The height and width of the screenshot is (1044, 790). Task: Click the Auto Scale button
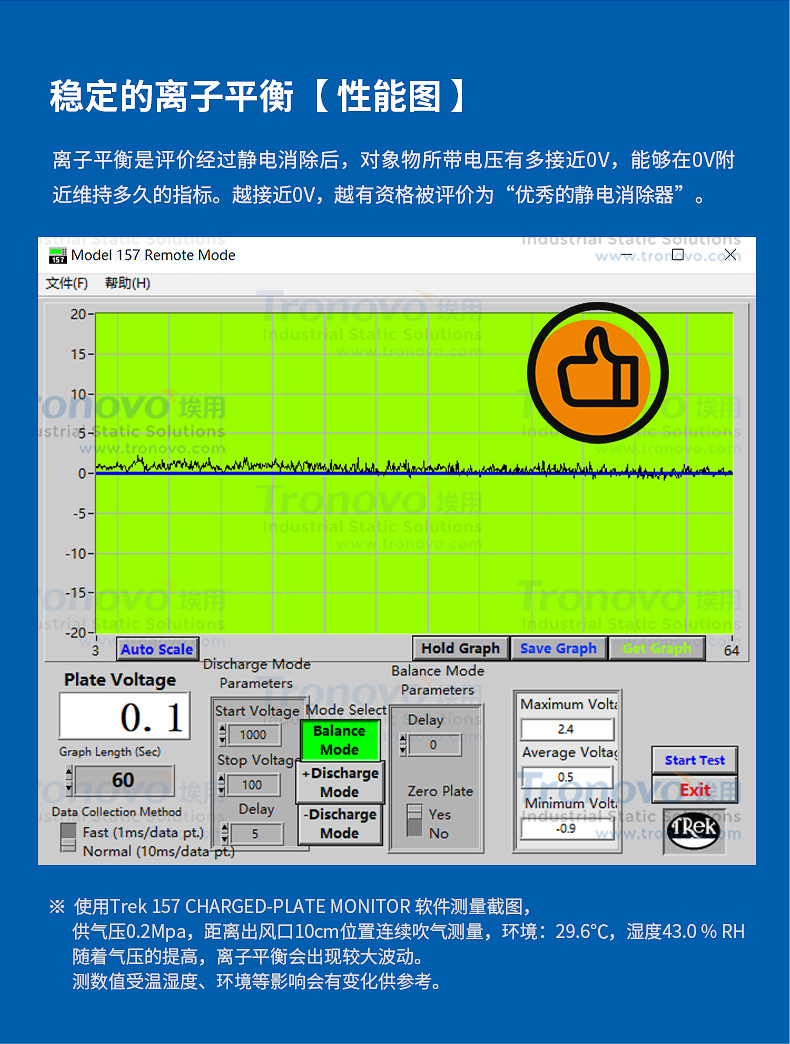point(157,649)
